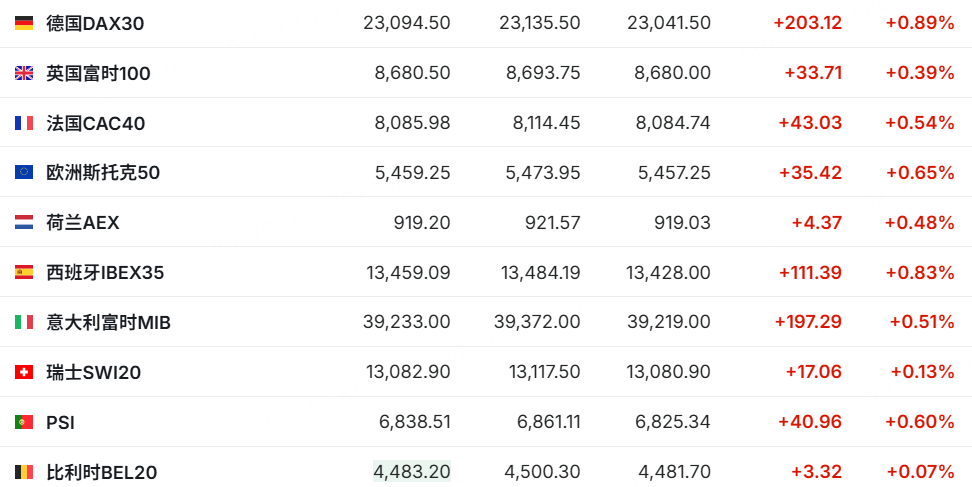
Task: Click the Swiss flag icon
Action: tap(24, 372)
